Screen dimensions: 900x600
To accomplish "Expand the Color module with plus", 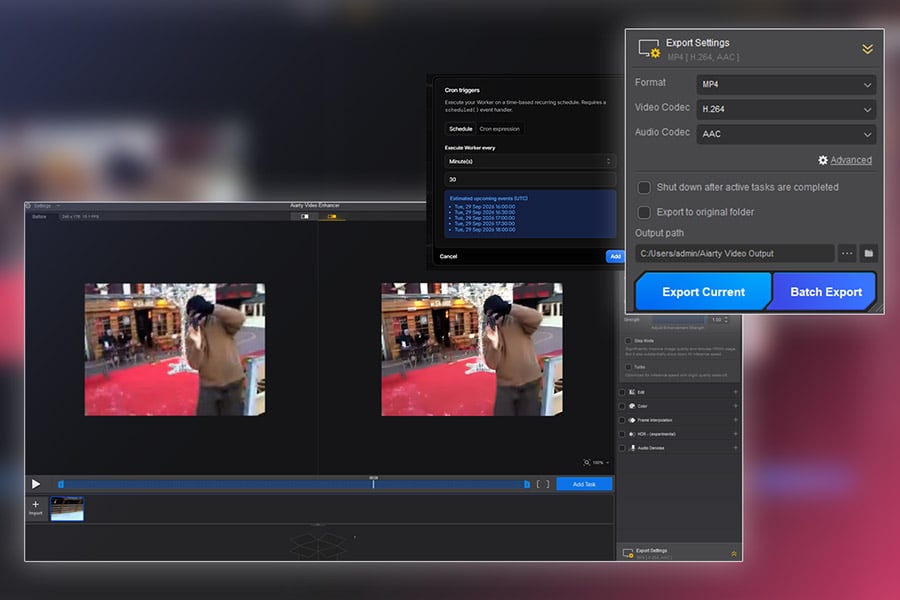I will [x=735, y=406].
